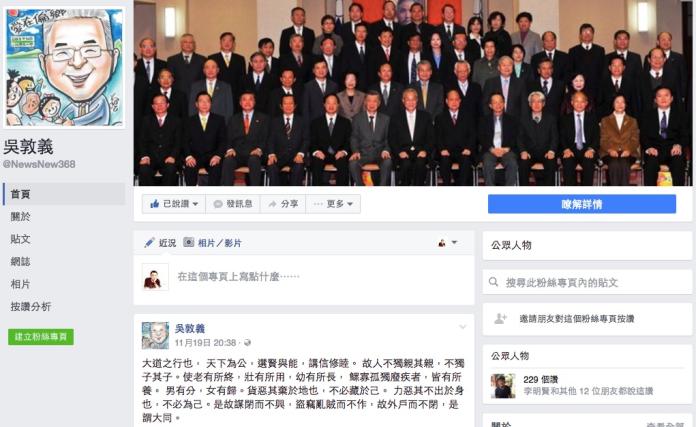Open the 吳敦義 post author link
This screenshot has width=696, height=427.
tap(190, 328)
